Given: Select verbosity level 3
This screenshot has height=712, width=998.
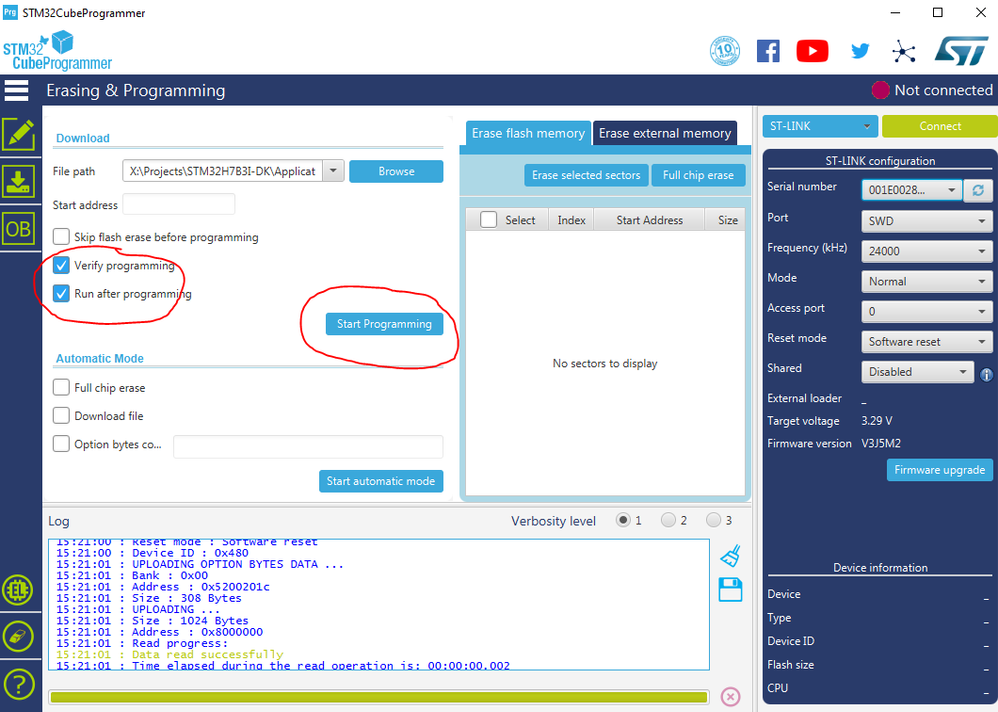Looking at the screenshot, I should 713,520.
